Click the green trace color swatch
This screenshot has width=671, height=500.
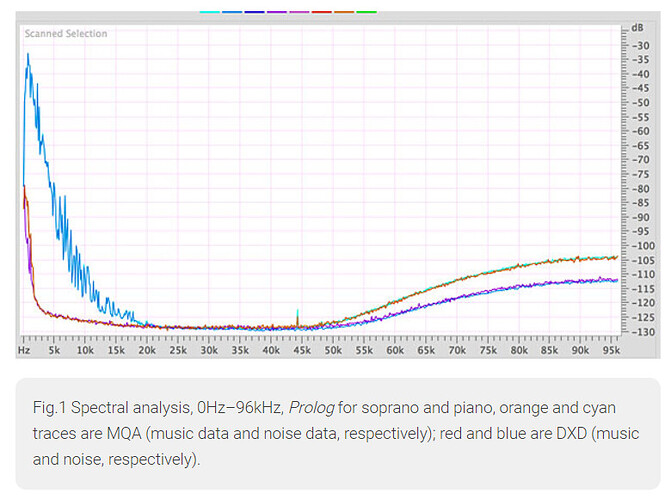pyautogui.click(x=366, y=12)
